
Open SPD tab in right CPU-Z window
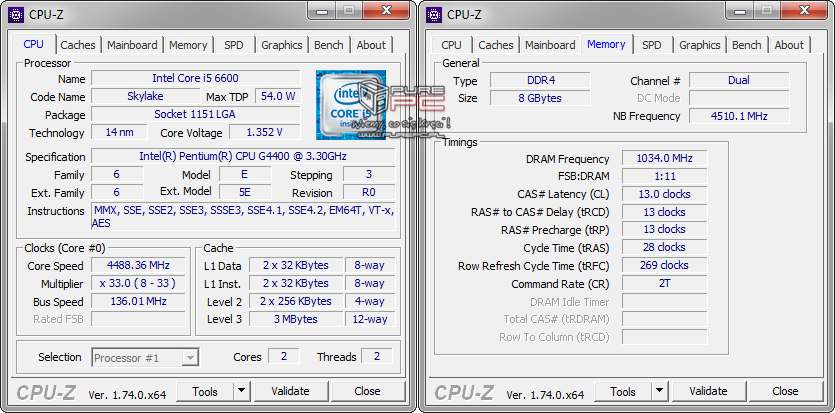[652, 45]
